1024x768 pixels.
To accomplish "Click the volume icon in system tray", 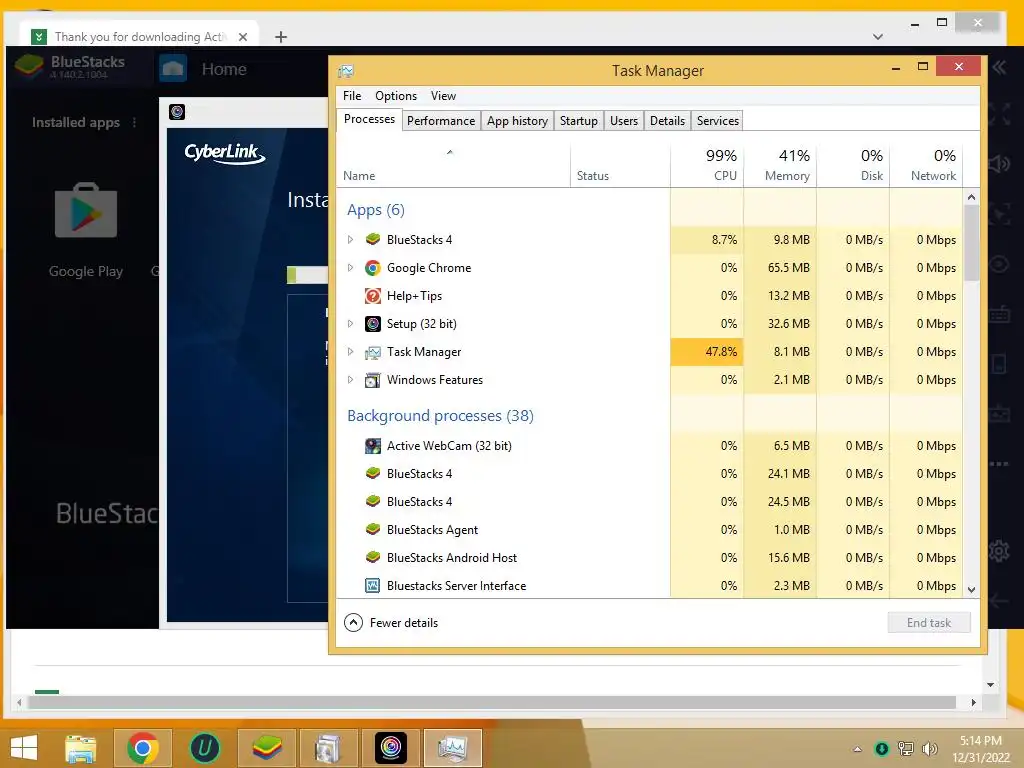I will click(x=929, y=749).
